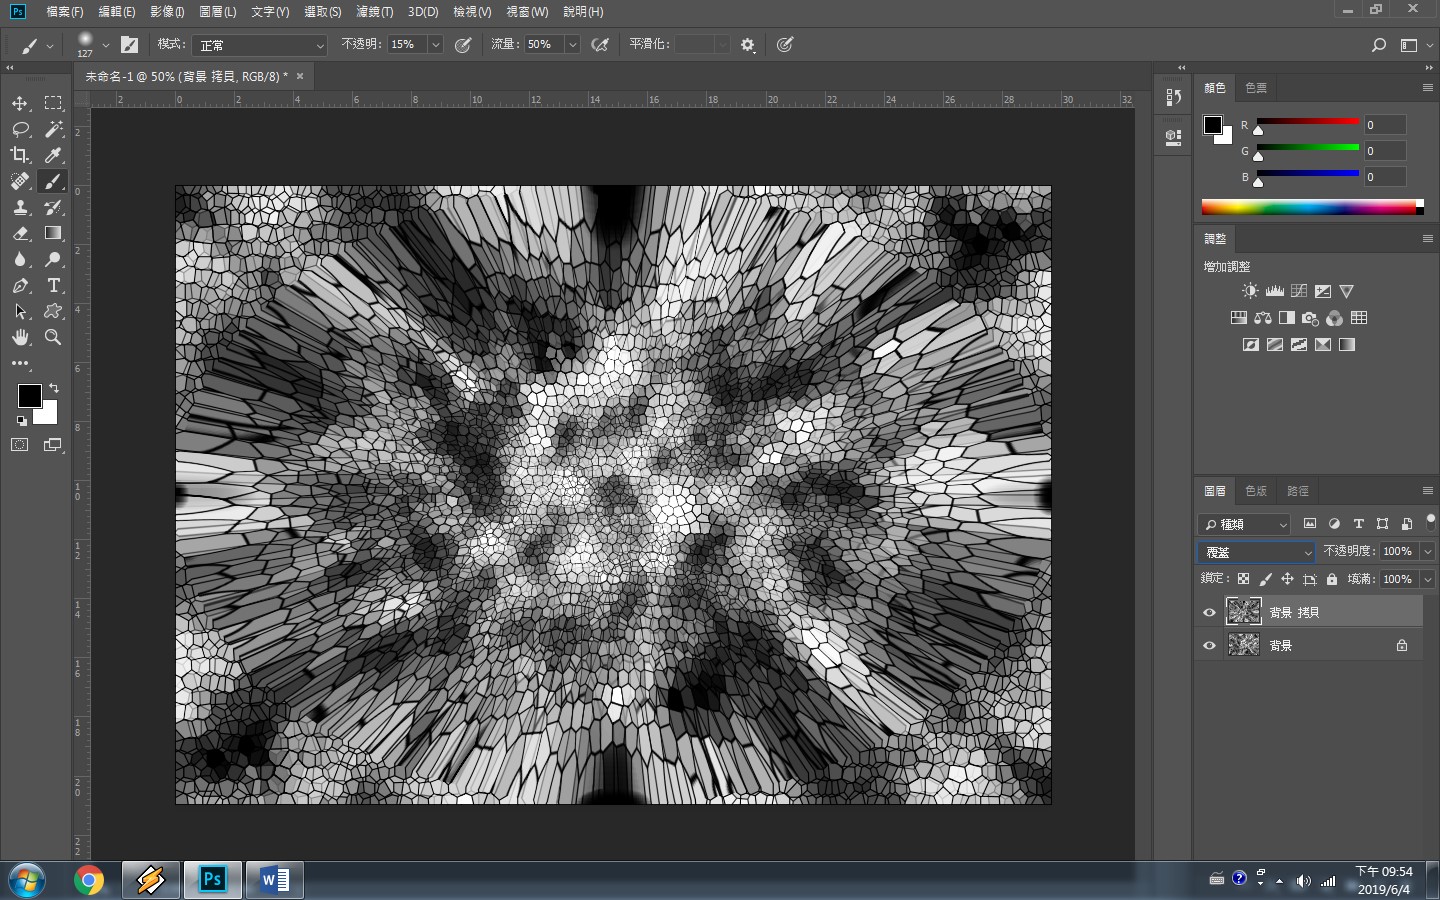Toggle the Brush Settings panel
Screen dimensions: 1440x900
pos(129,45)
